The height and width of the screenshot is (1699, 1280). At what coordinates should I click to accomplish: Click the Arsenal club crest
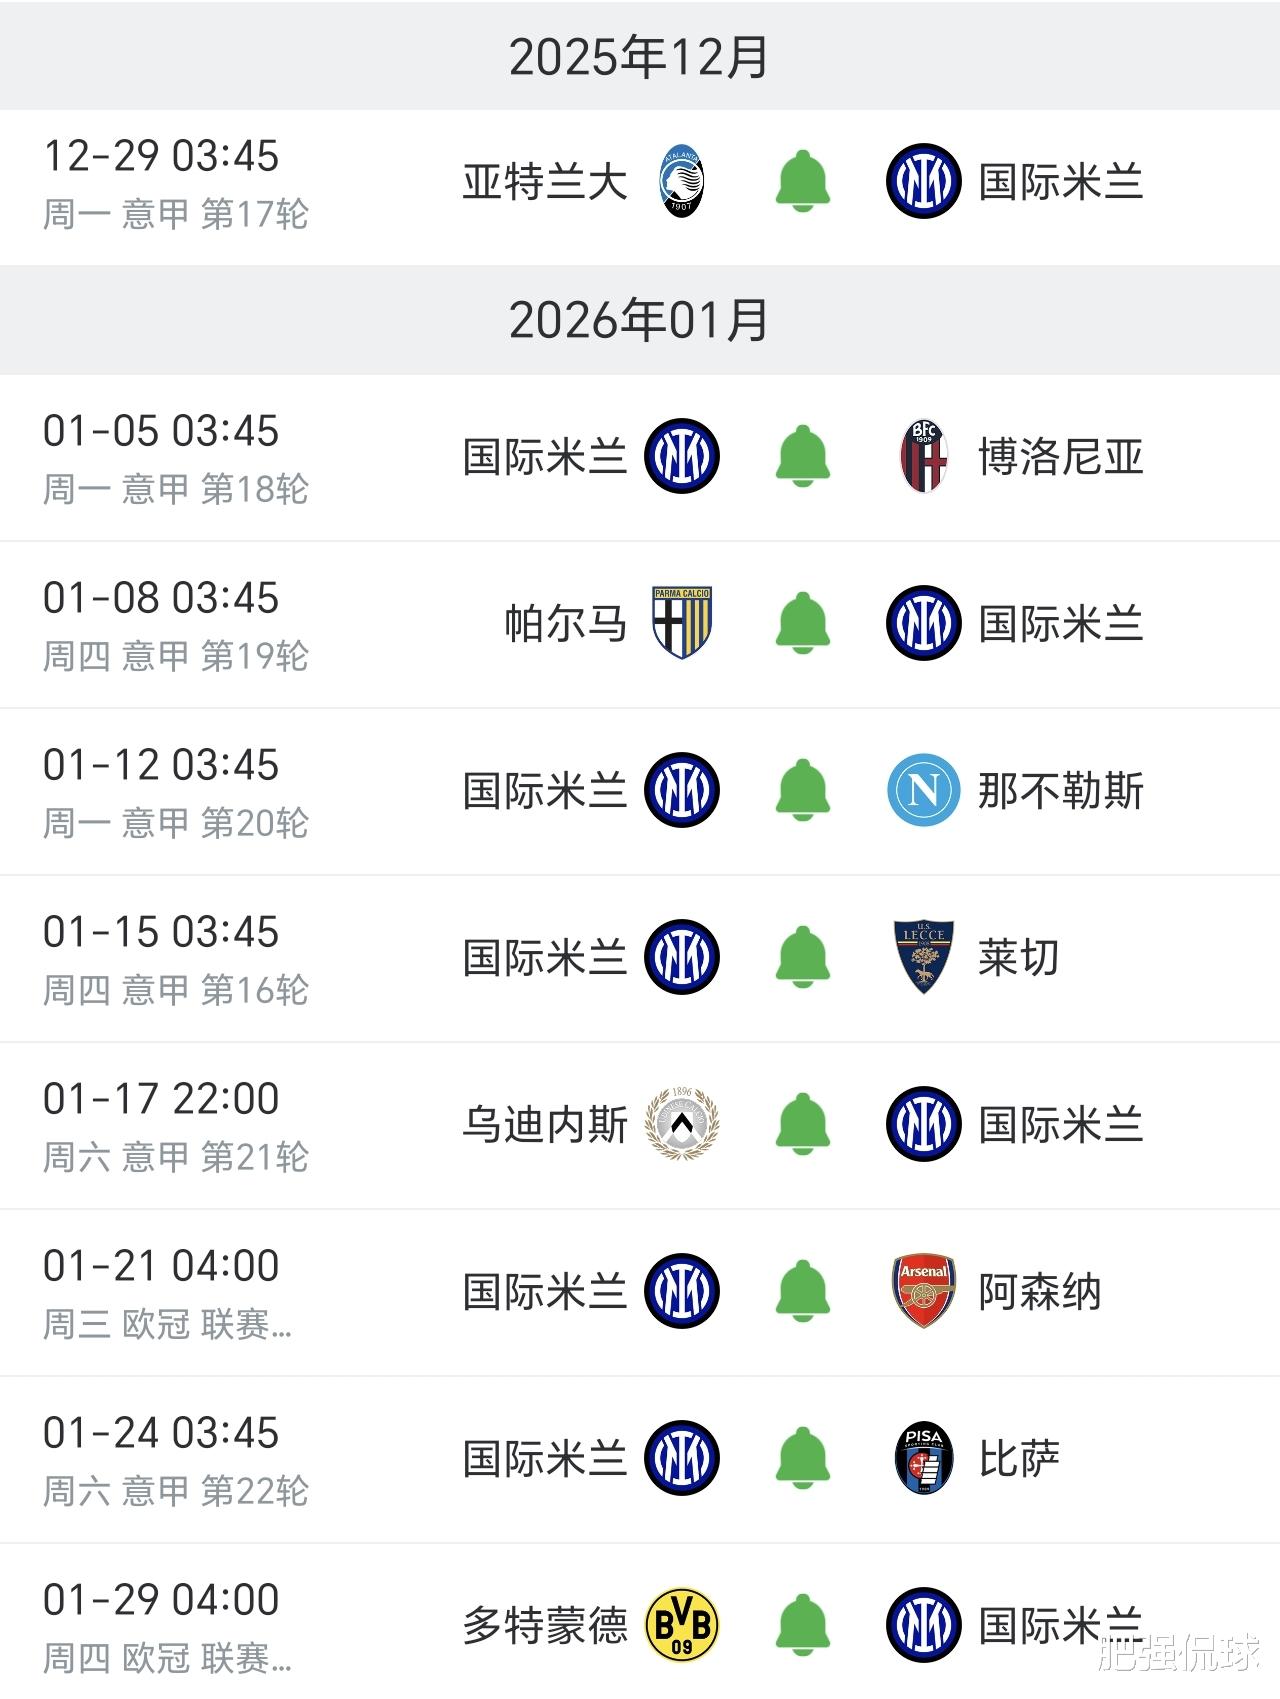click(x=923, y=1291)
